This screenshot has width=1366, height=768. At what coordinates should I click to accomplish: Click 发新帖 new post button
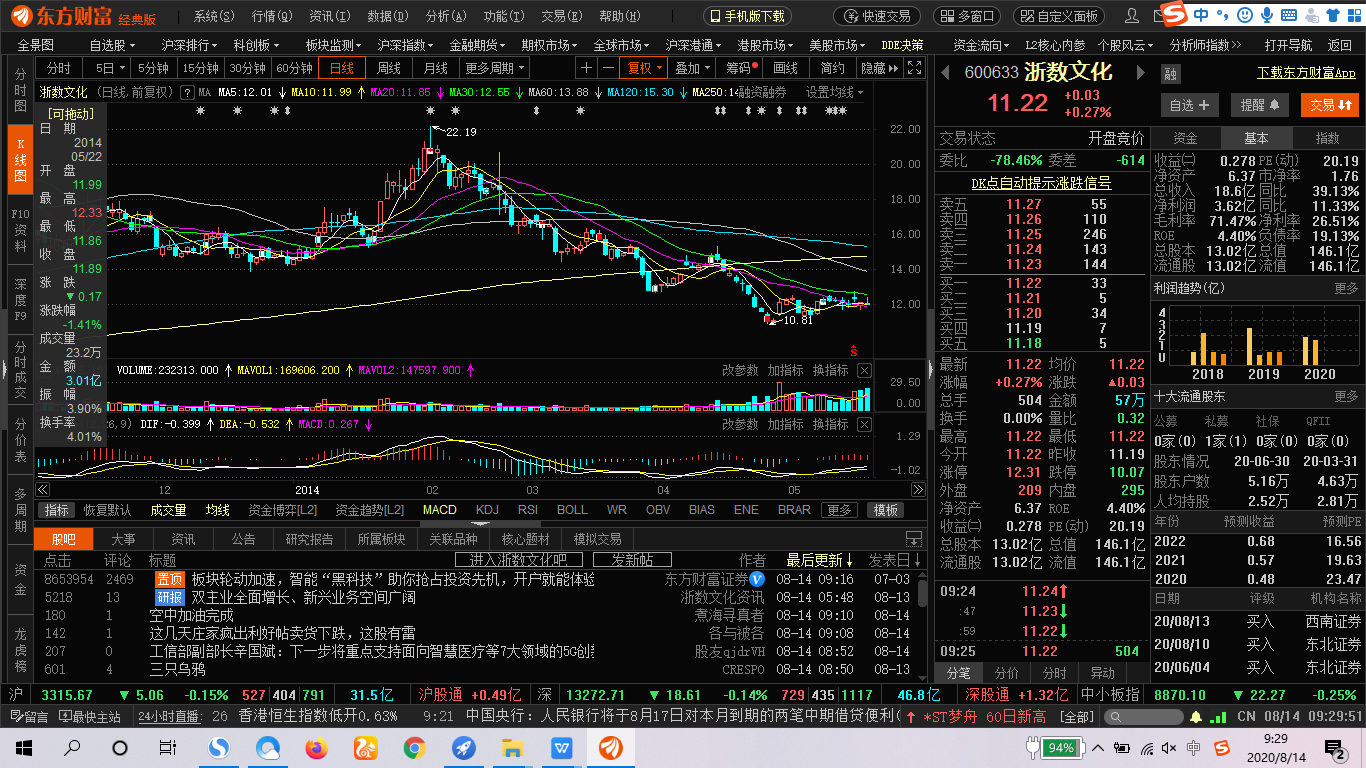(x=632, y=559)
